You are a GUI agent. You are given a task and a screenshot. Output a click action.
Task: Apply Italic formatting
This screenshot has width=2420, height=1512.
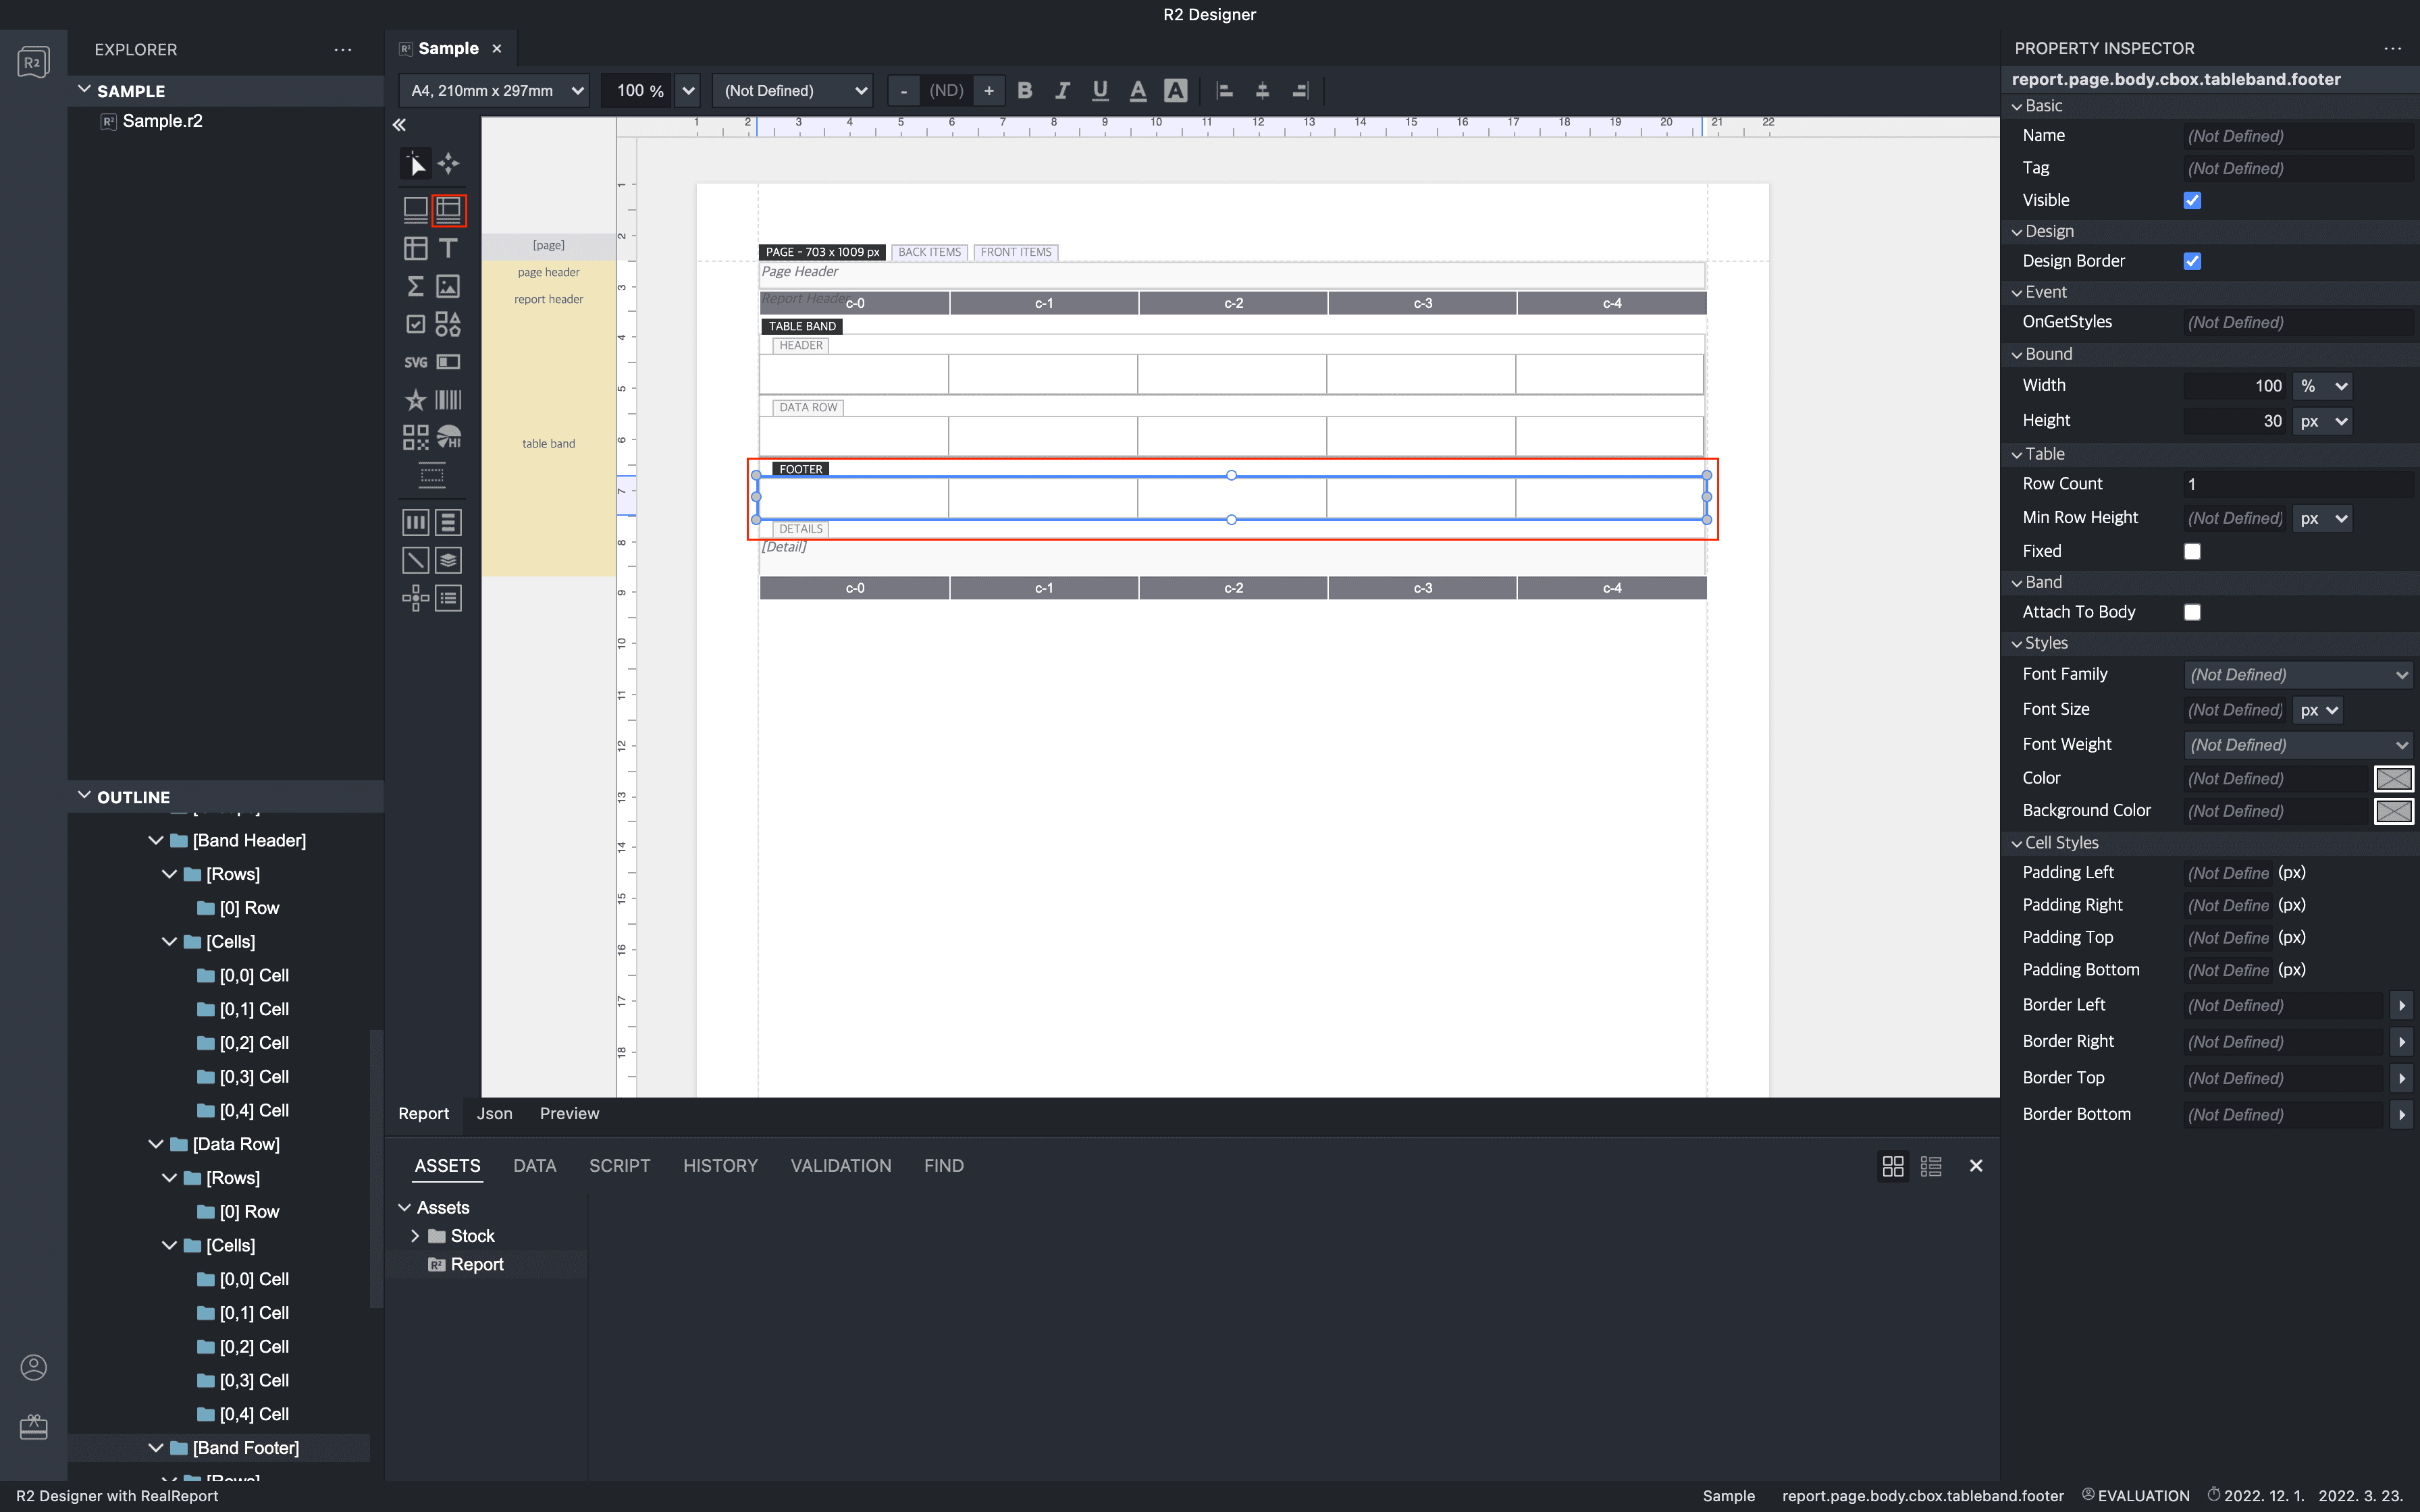tap(1062, 90)
